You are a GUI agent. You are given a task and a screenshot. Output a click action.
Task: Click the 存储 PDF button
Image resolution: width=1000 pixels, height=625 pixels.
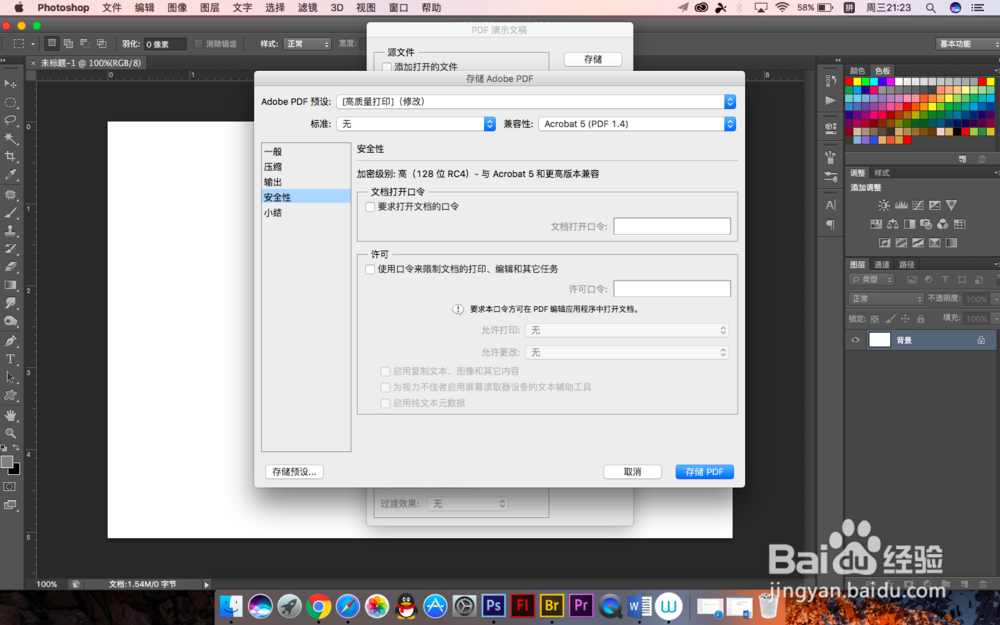(704, 471)
